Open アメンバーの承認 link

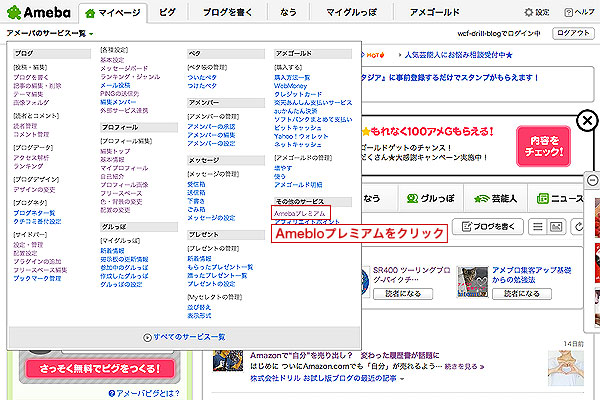pos(211,126)
